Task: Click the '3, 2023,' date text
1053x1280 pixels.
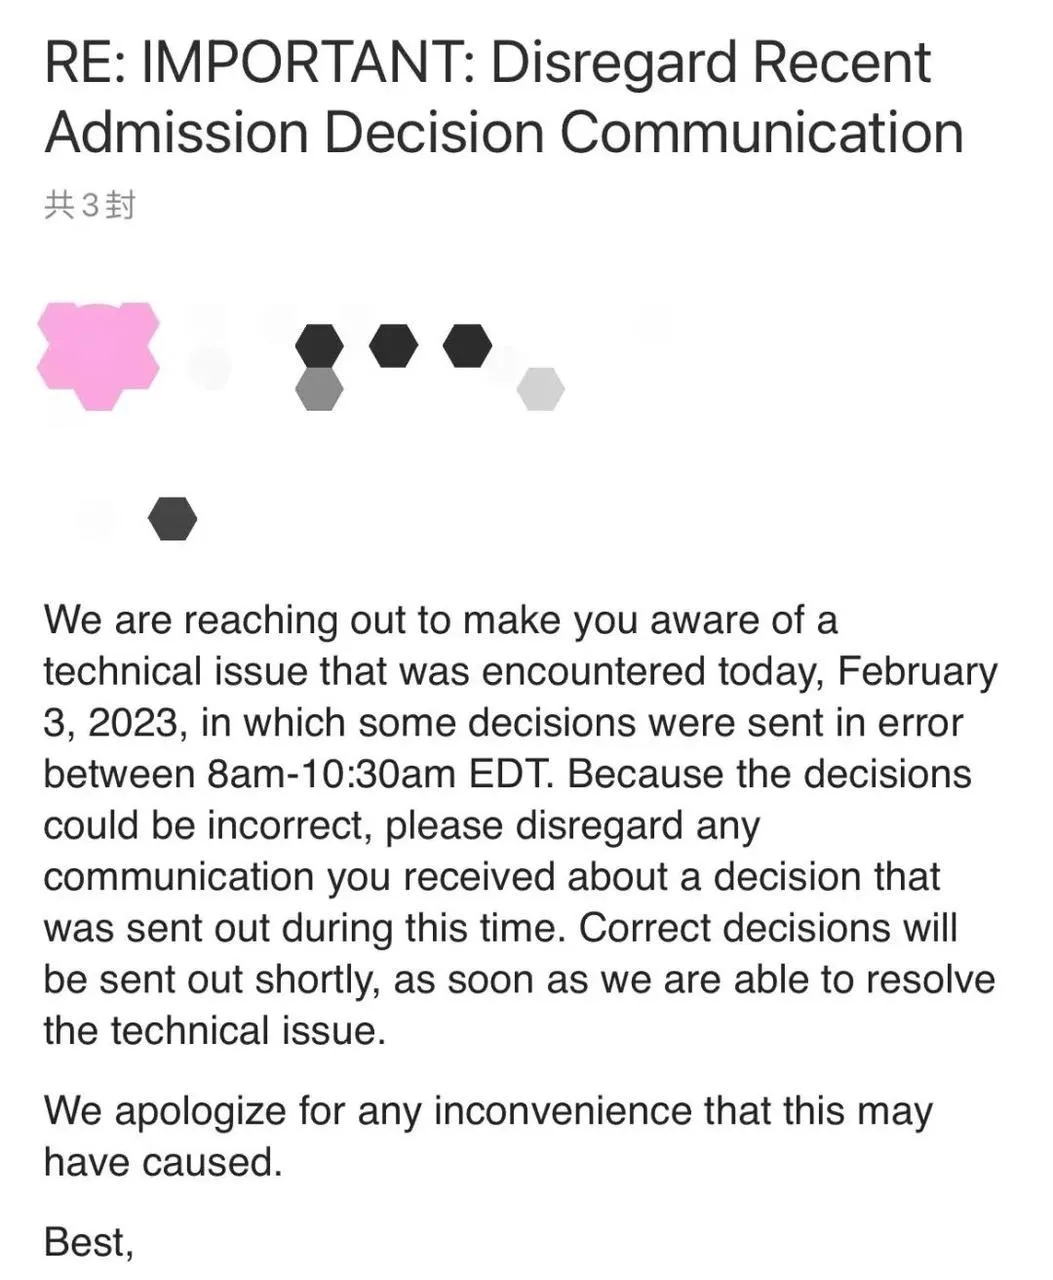Action: 114,723
